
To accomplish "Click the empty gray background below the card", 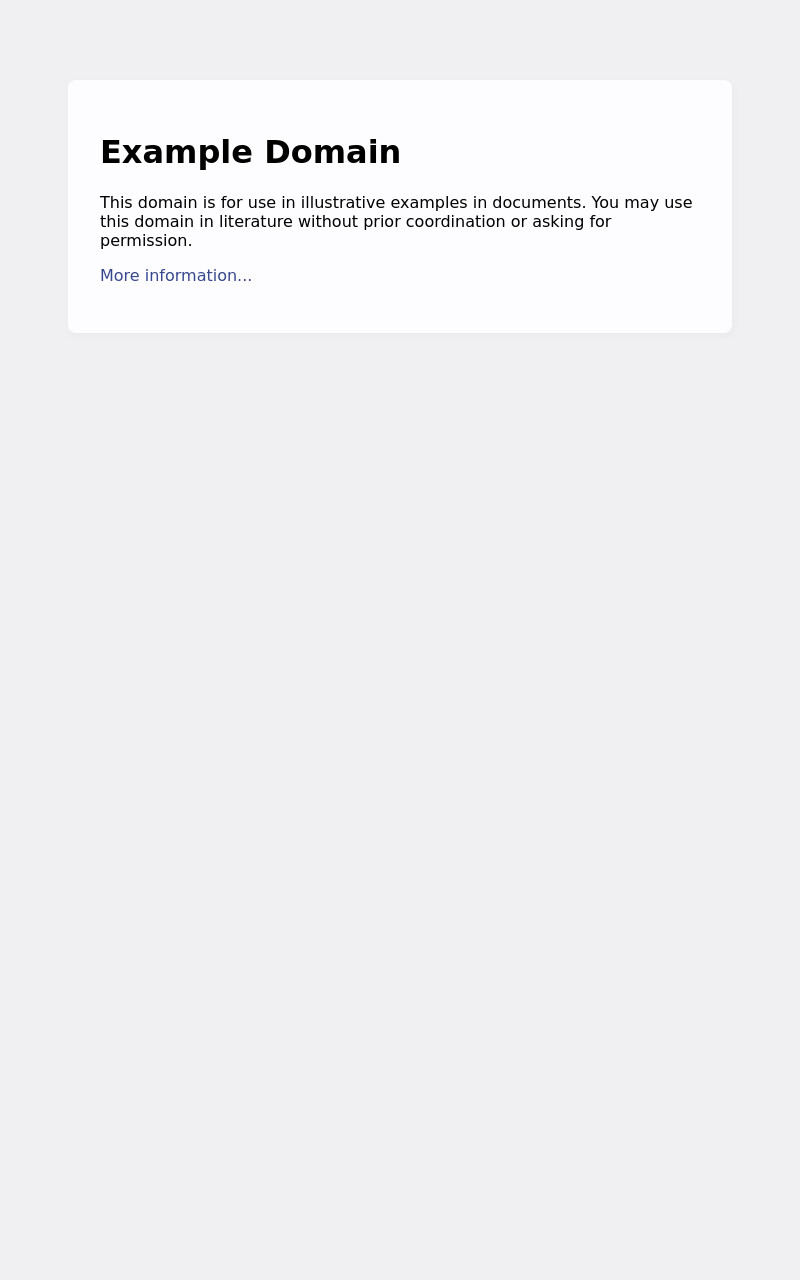I will pyautogui.click(x=400, y=800).
